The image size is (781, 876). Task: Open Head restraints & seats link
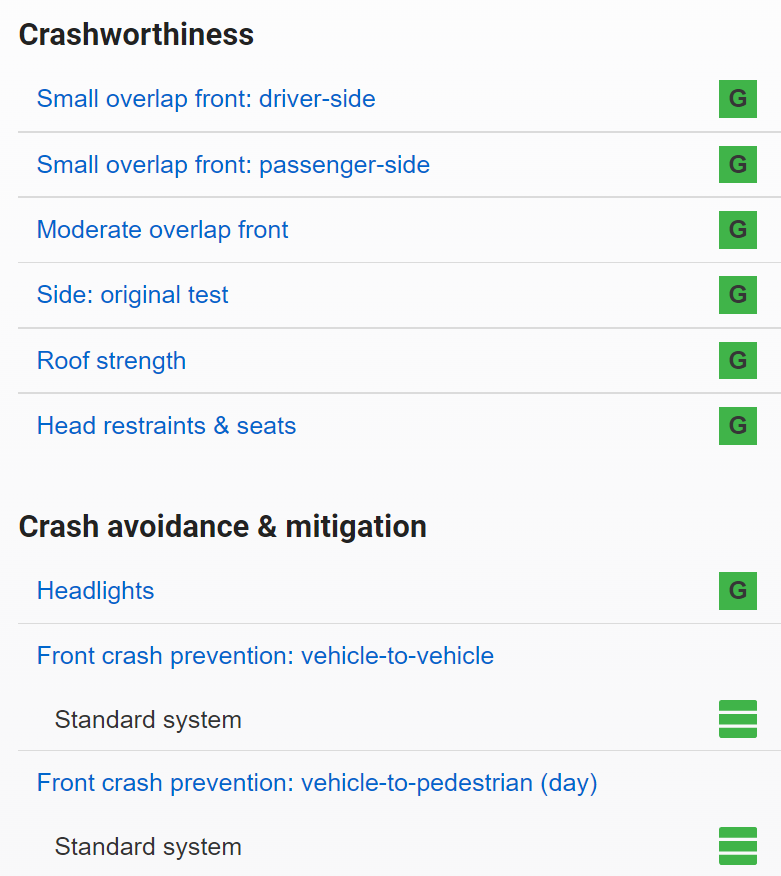pyautogui.click(x=166, y=426)
